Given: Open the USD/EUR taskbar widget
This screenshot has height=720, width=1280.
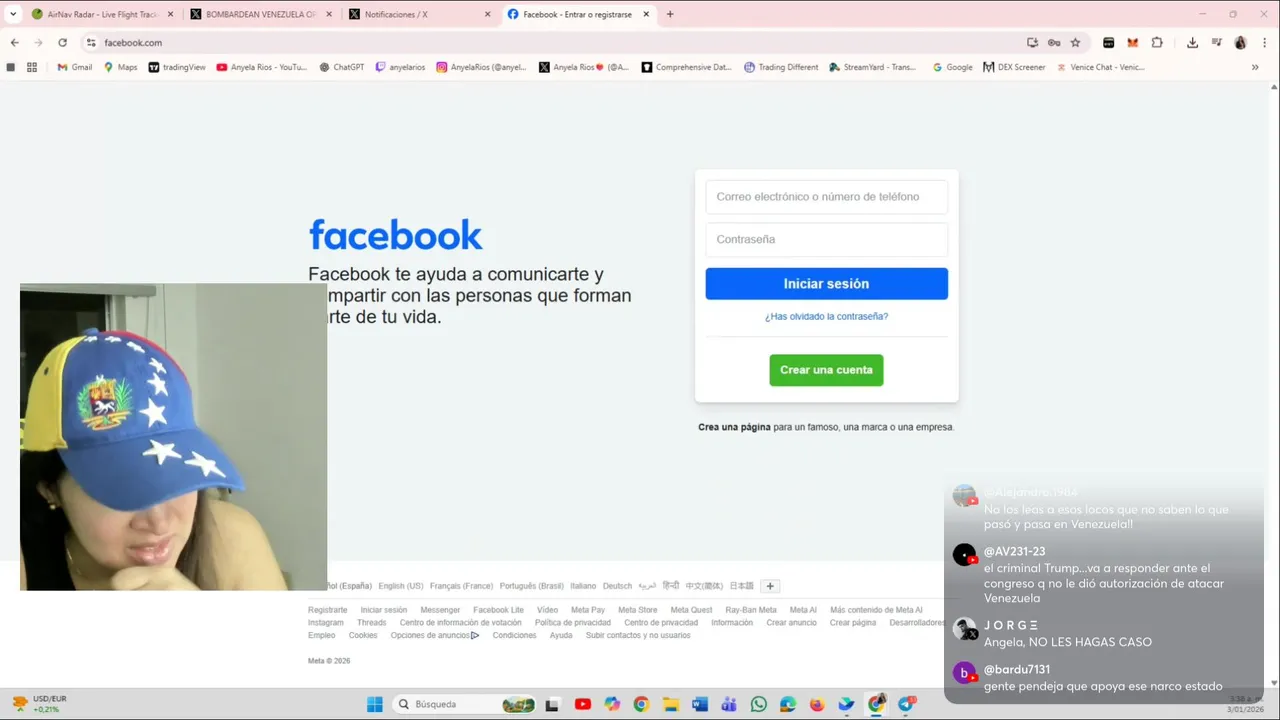Looking at the screenshot, I should (x=40, y=704).
